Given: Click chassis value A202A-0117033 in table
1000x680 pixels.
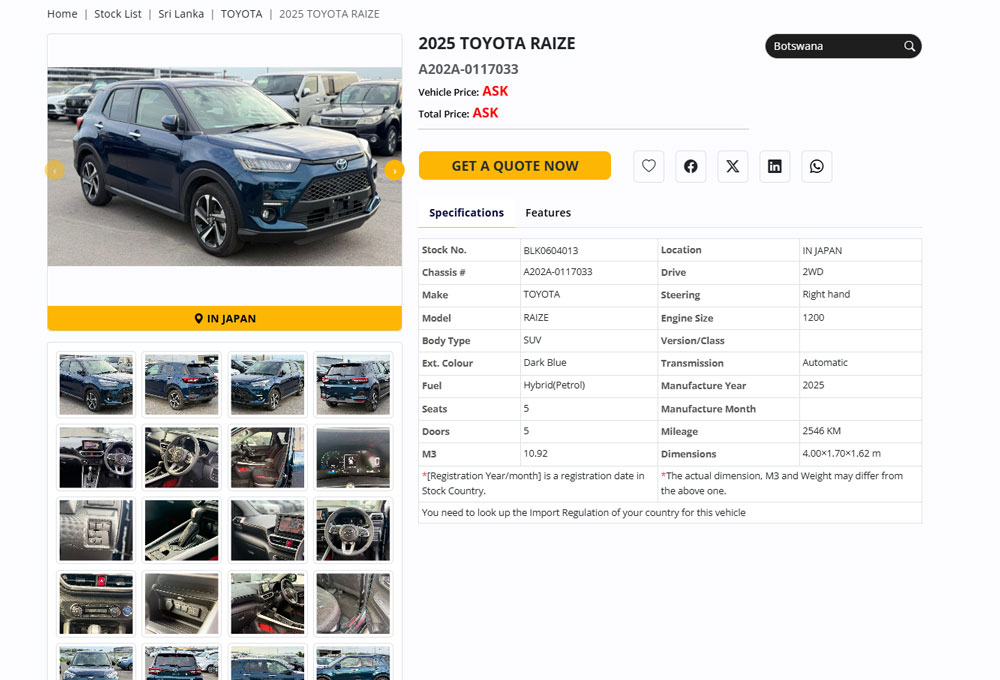Looking at the screenshot, I should tap(557, 272).
